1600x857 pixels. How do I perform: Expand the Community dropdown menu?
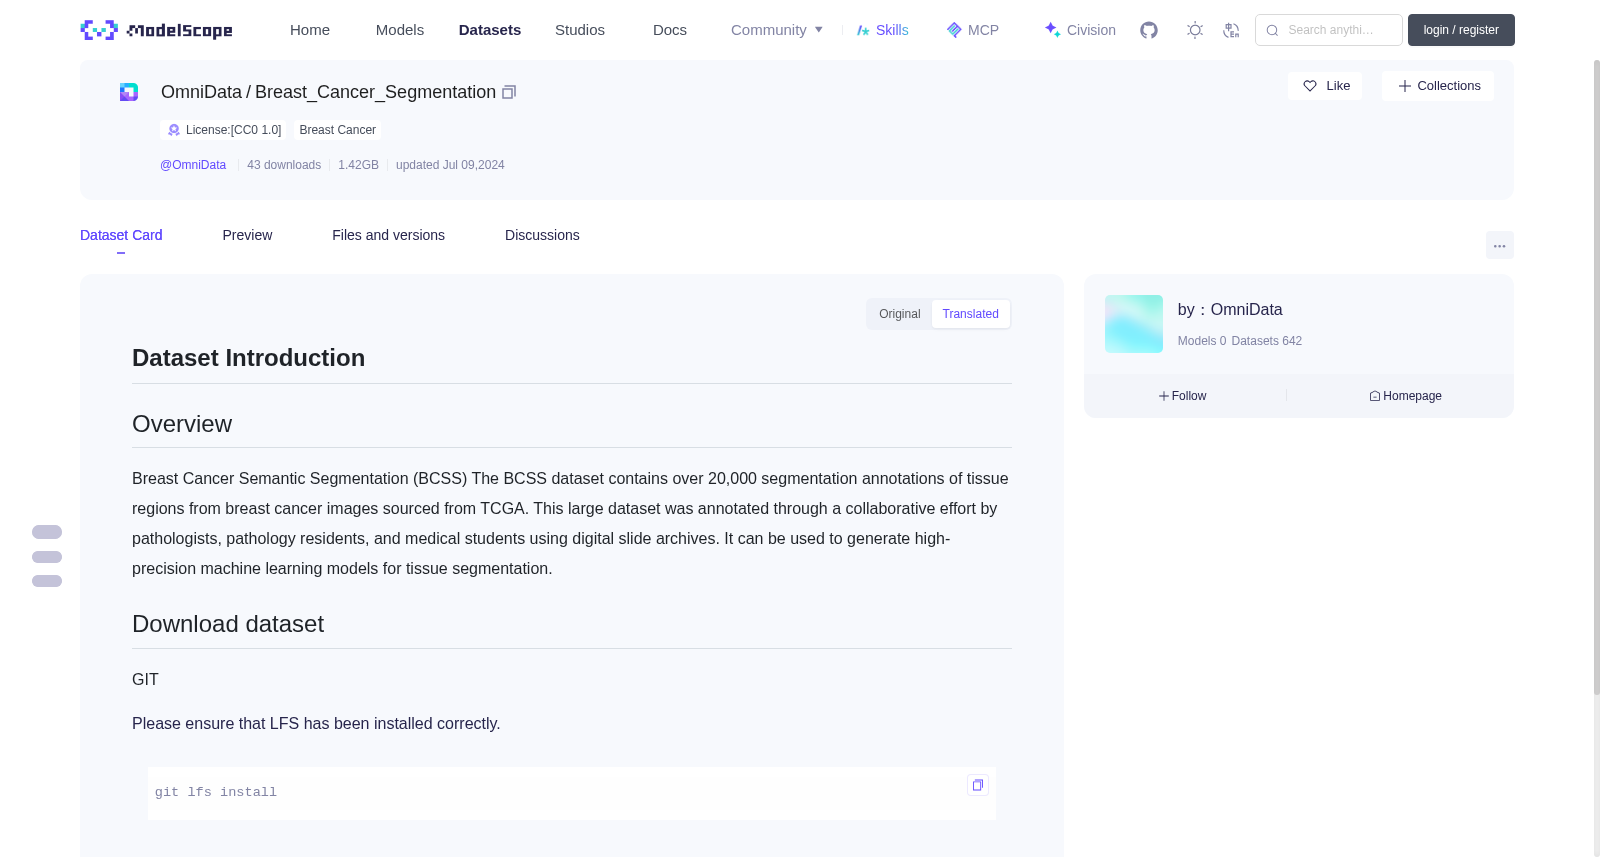(777, 30)
